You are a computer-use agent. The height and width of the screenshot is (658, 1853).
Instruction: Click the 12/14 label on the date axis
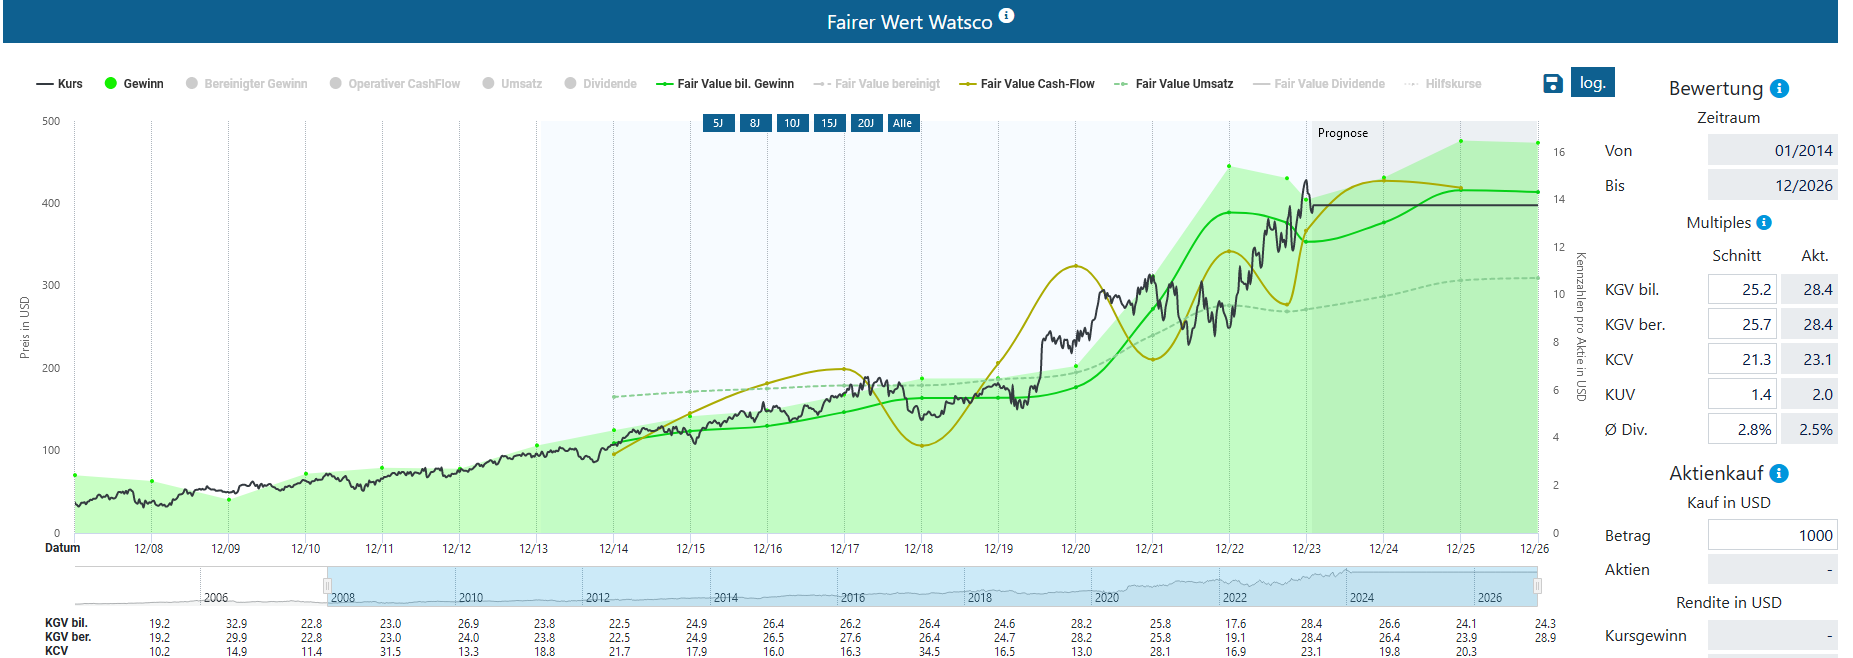[x=614, y=549]
